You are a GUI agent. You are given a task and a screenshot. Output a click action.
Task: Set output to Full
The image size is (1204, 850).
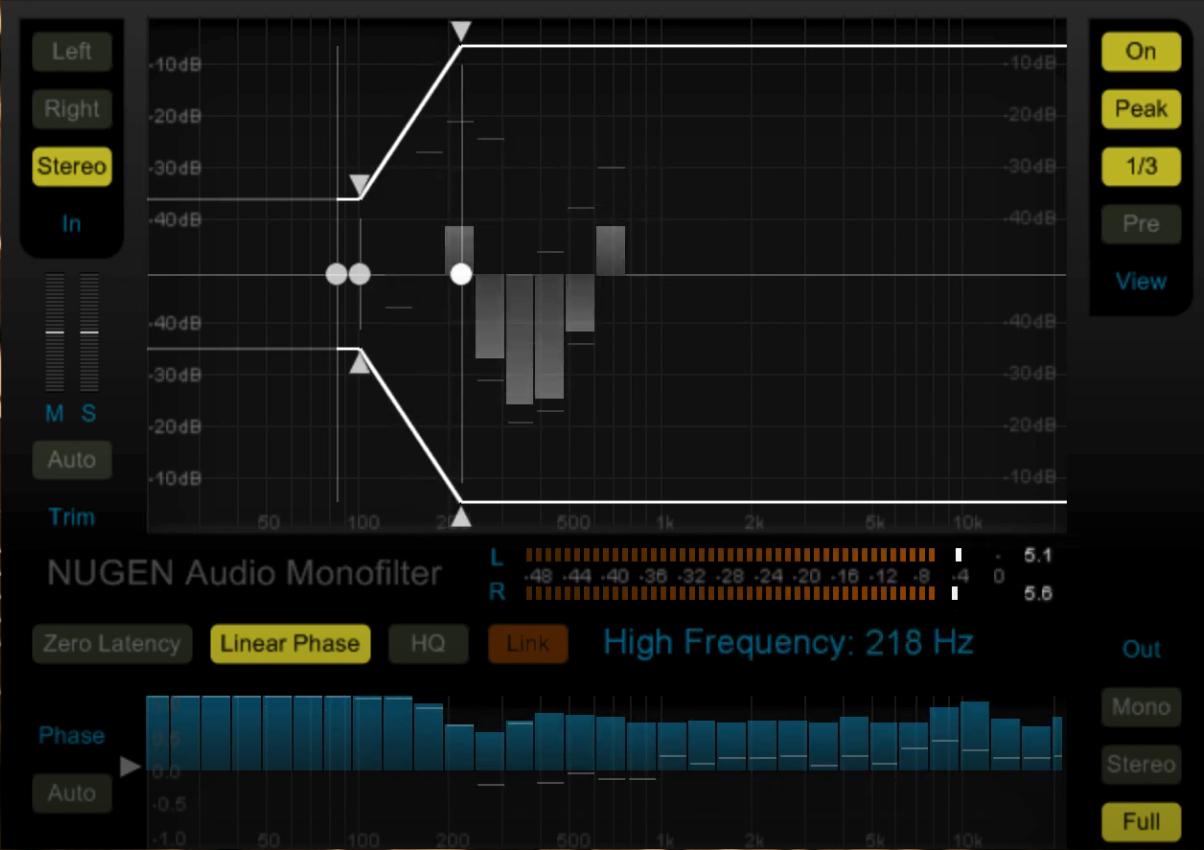click(1141, 822)
